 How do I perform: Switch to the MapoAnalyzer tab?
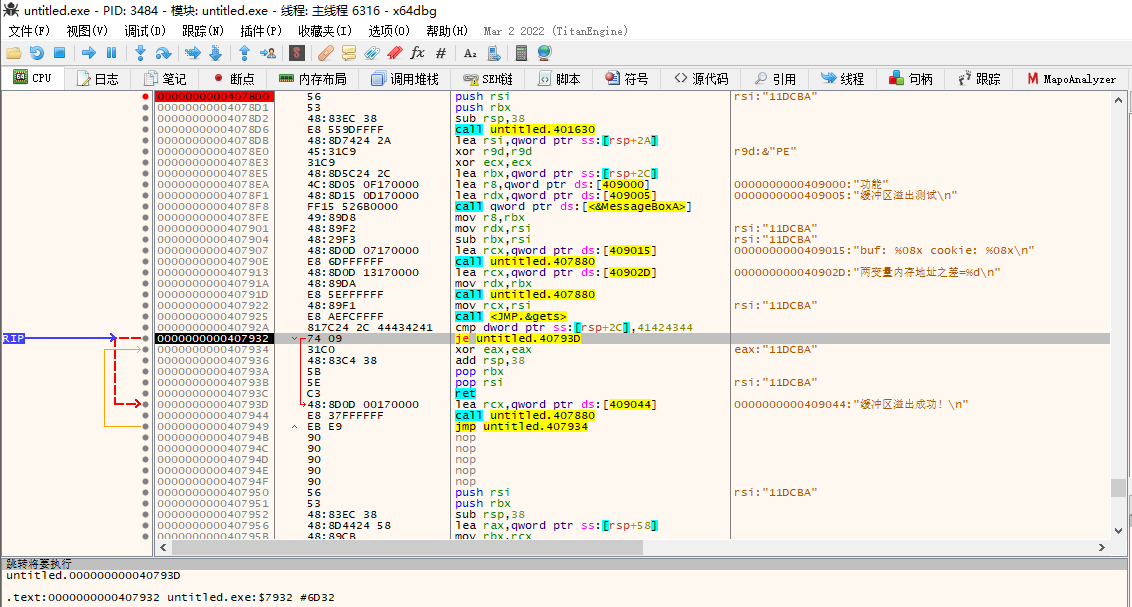1072,79
